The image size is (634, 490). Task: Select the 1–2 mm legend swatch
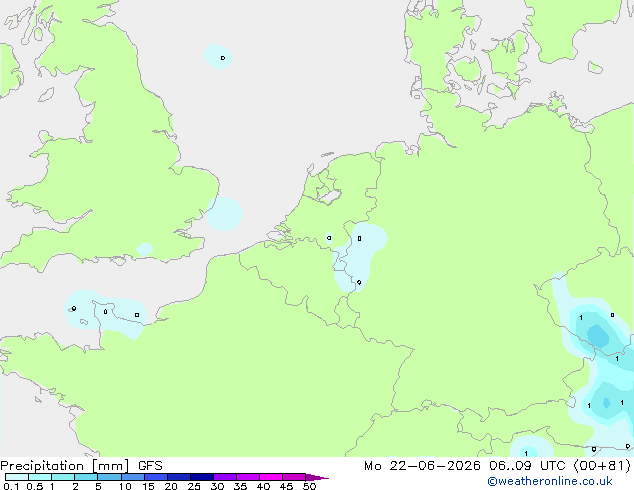(x=63, y=477)
